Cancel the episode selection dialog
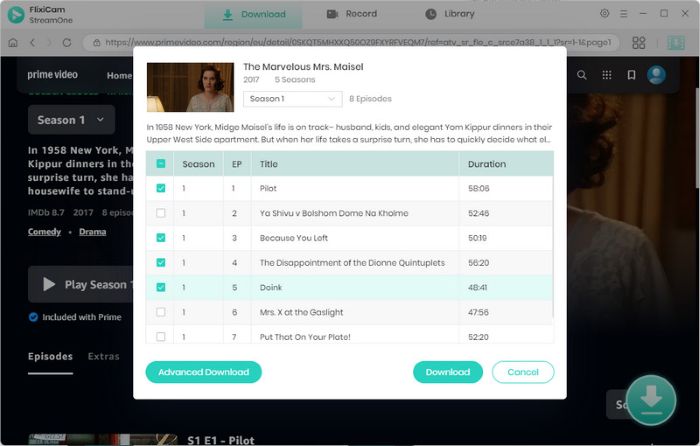 (x=523, y=372)
